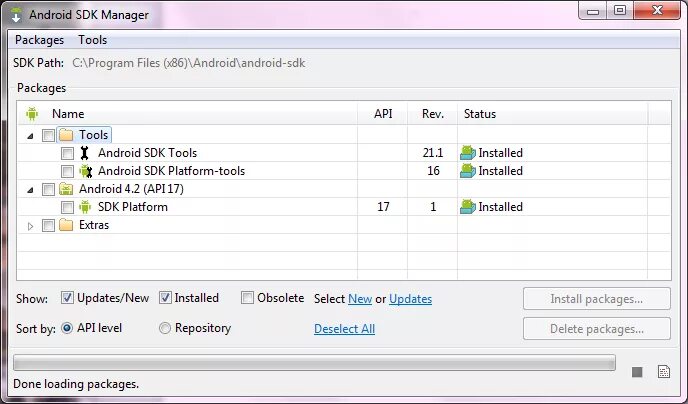Screen dimensions: 688x404
Task: Select the Android SDK Platform-tools row label
Action: click(x=172, y=171)
